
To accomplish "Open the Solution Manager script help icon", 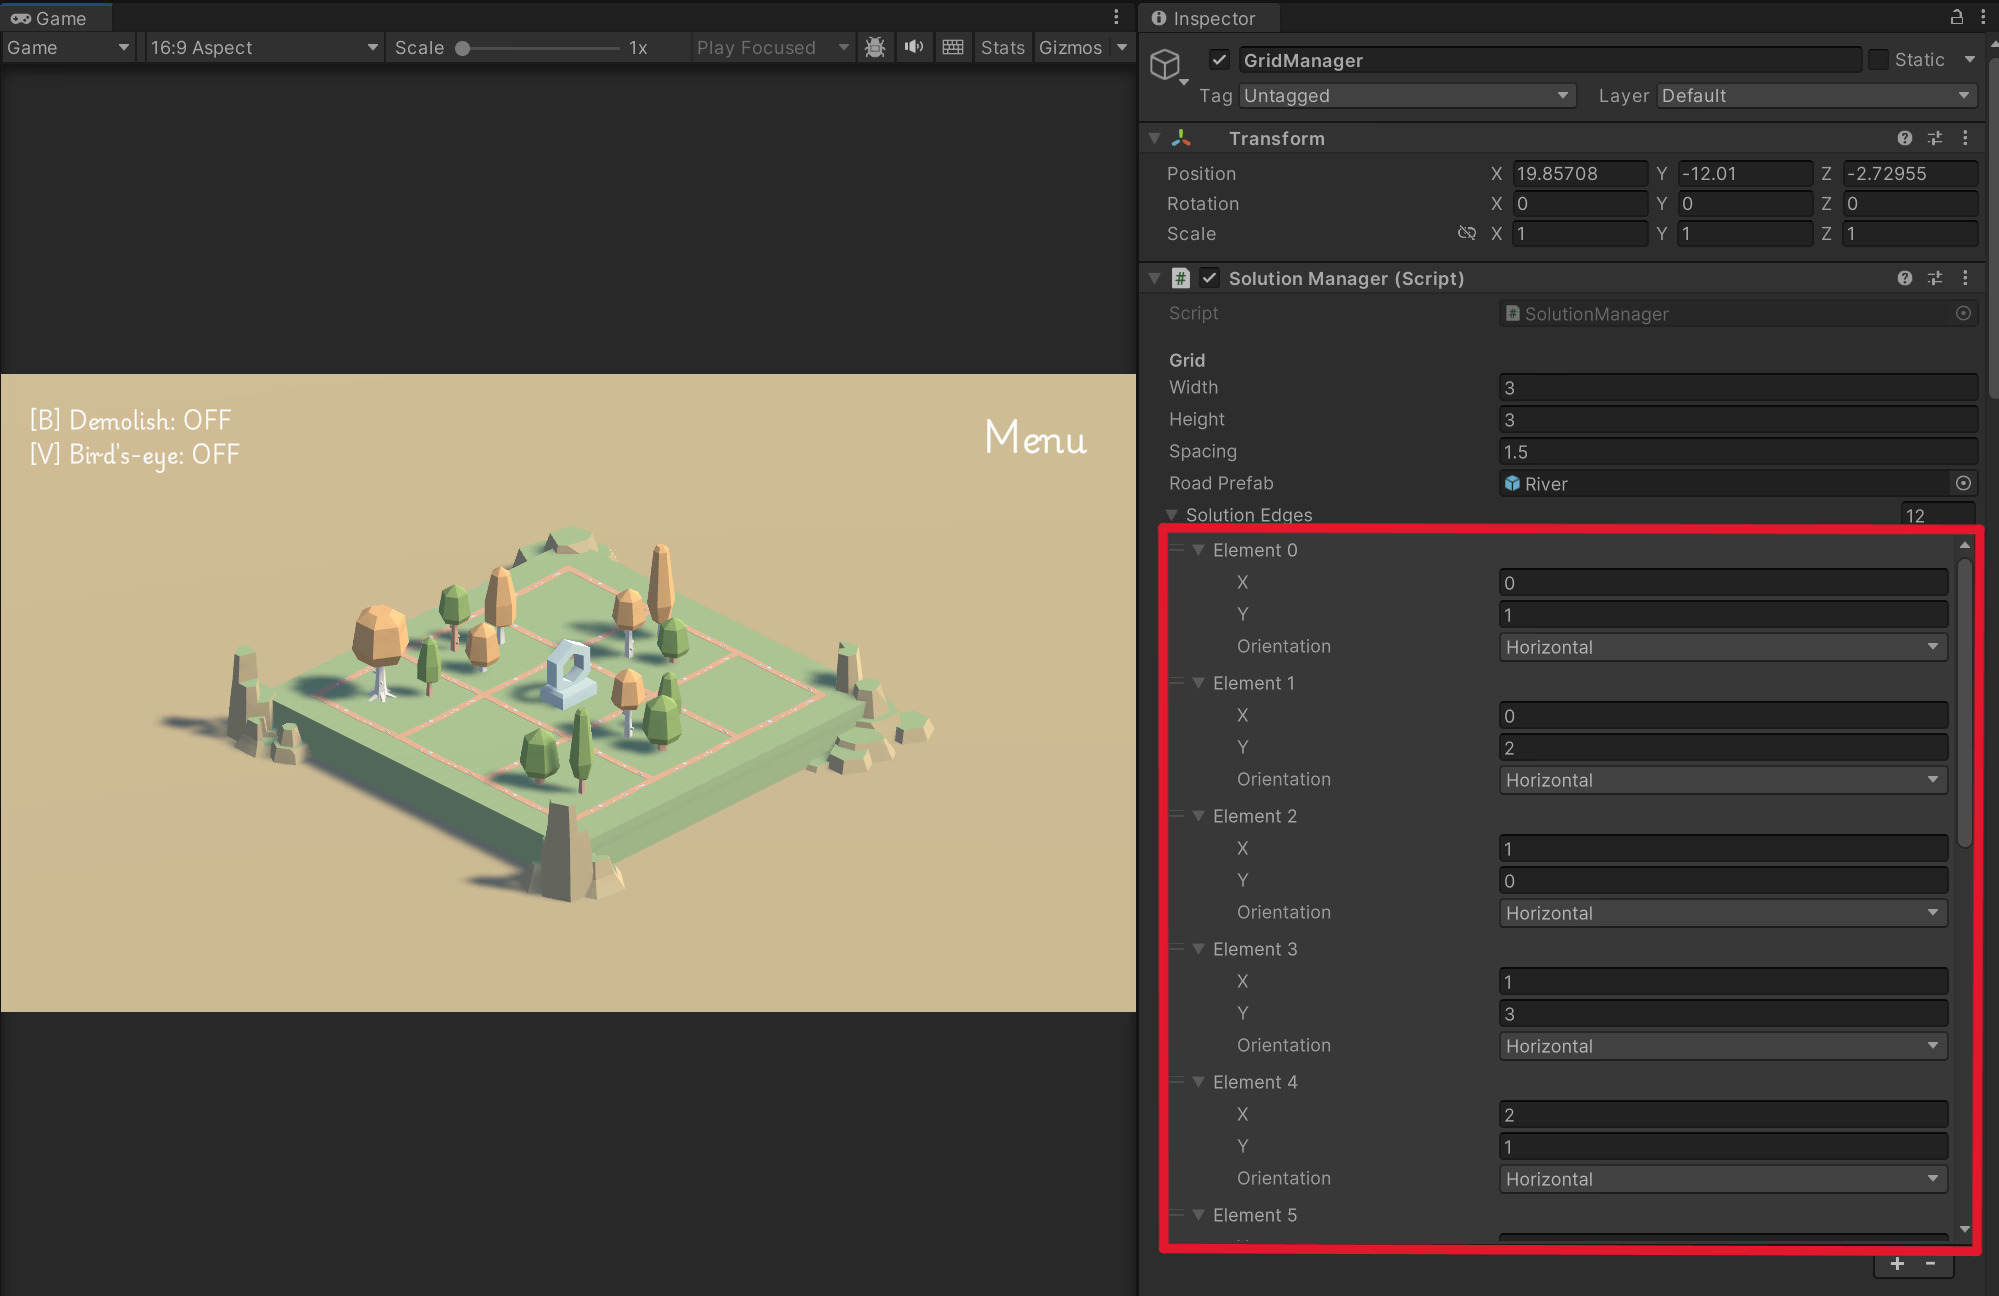I will pos(1905,278).
